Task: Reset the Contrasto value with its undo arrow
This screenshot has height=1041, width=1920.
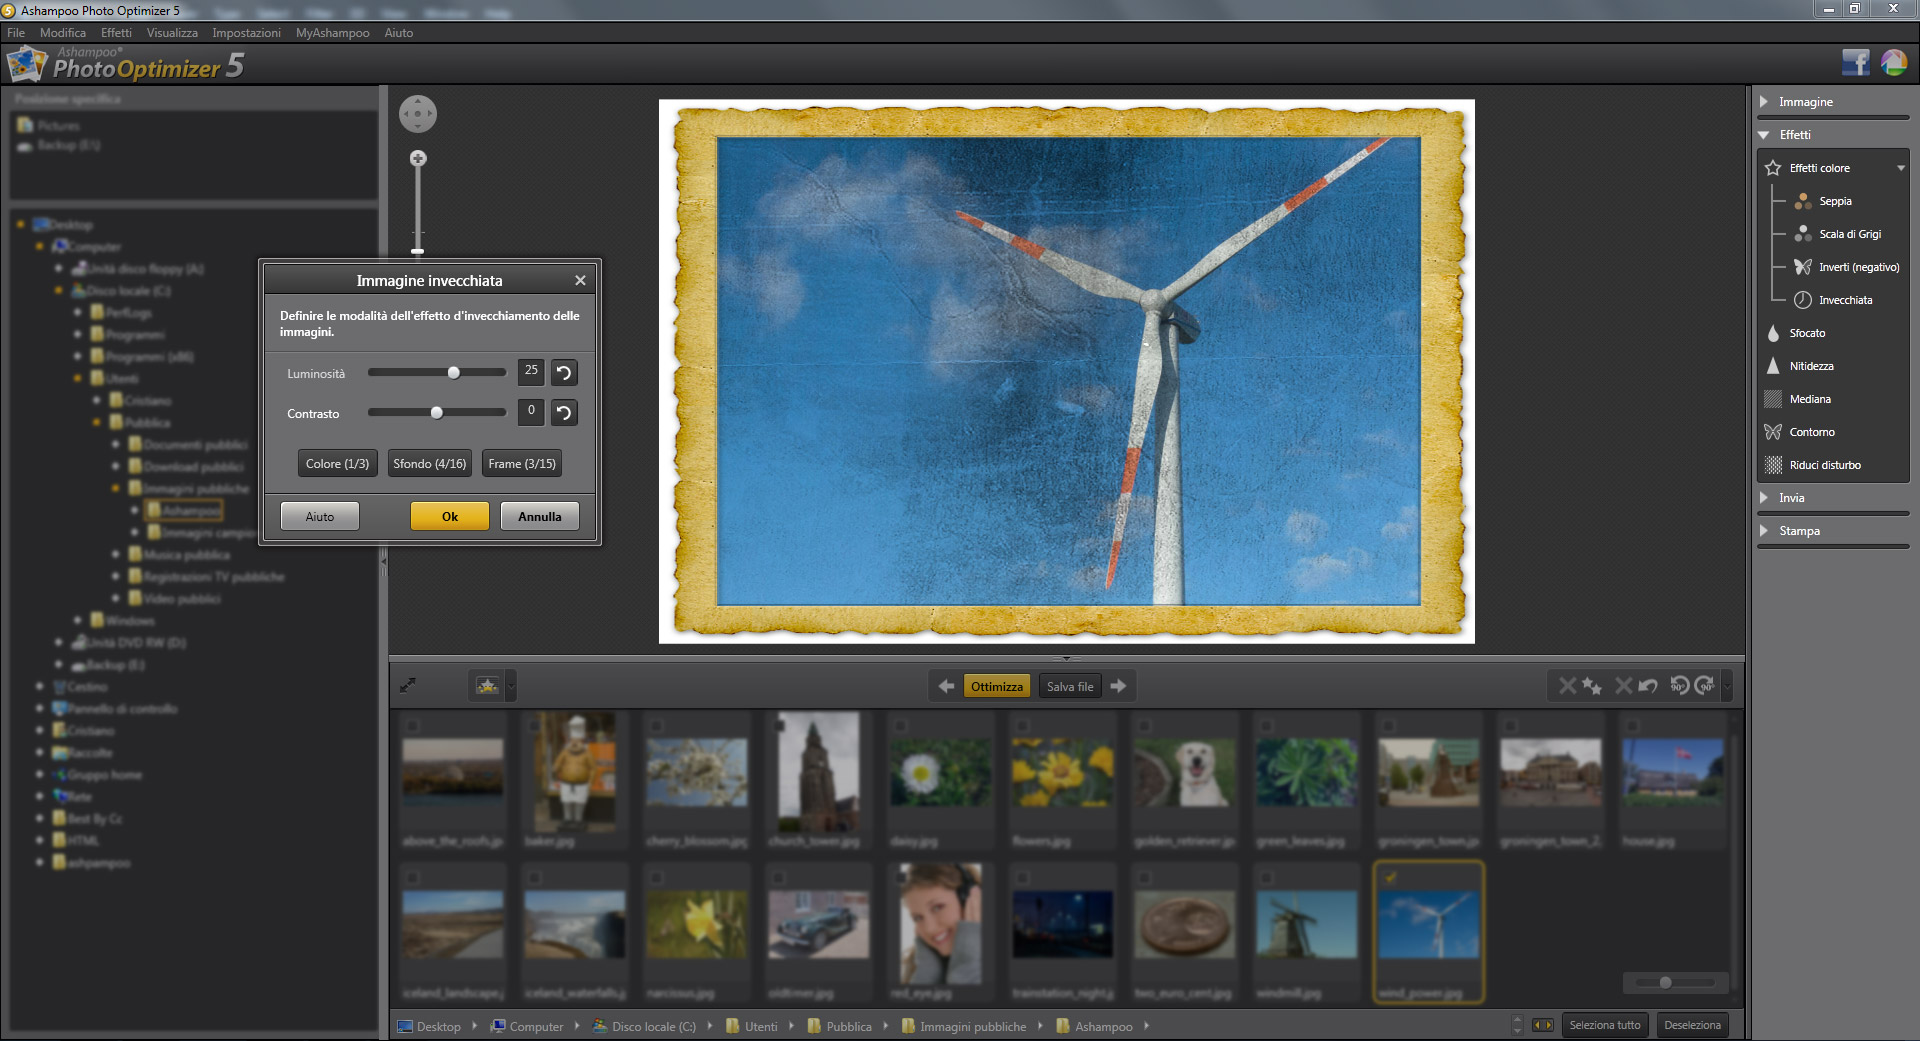Action: (x=564, y=413)
